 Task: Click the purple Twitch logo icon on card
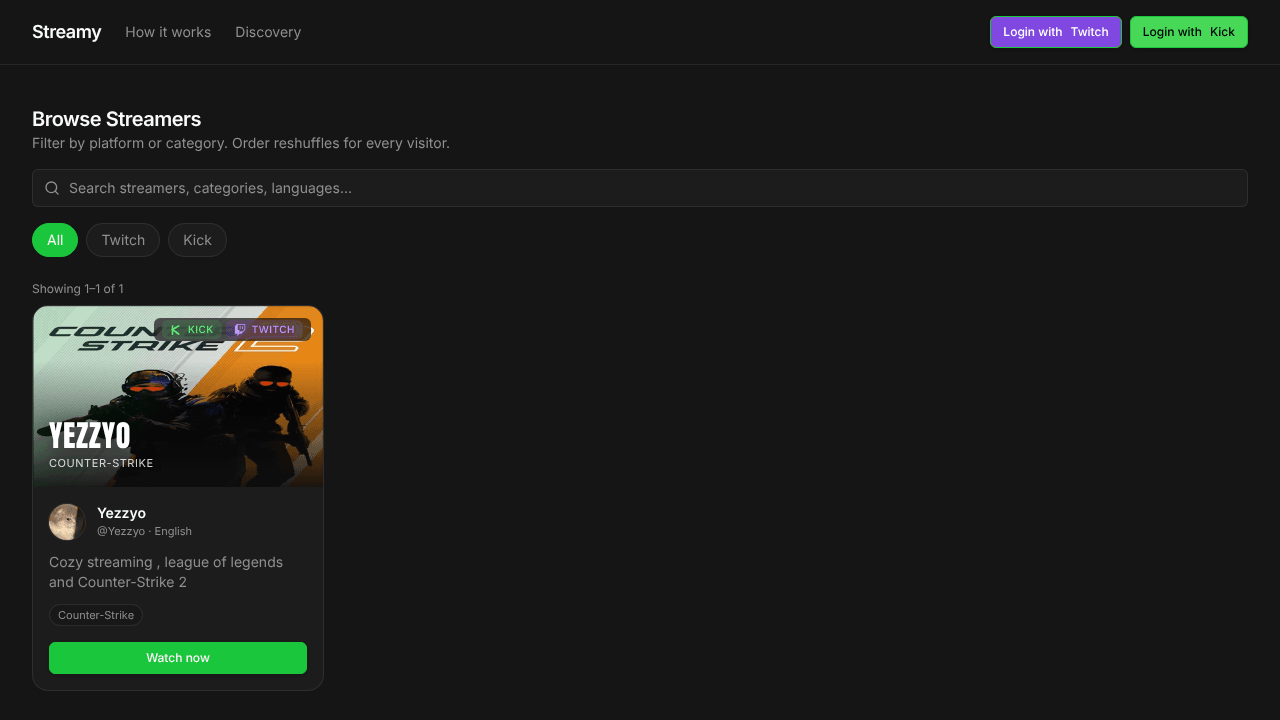pyautogui.click(x=240, y=330)
